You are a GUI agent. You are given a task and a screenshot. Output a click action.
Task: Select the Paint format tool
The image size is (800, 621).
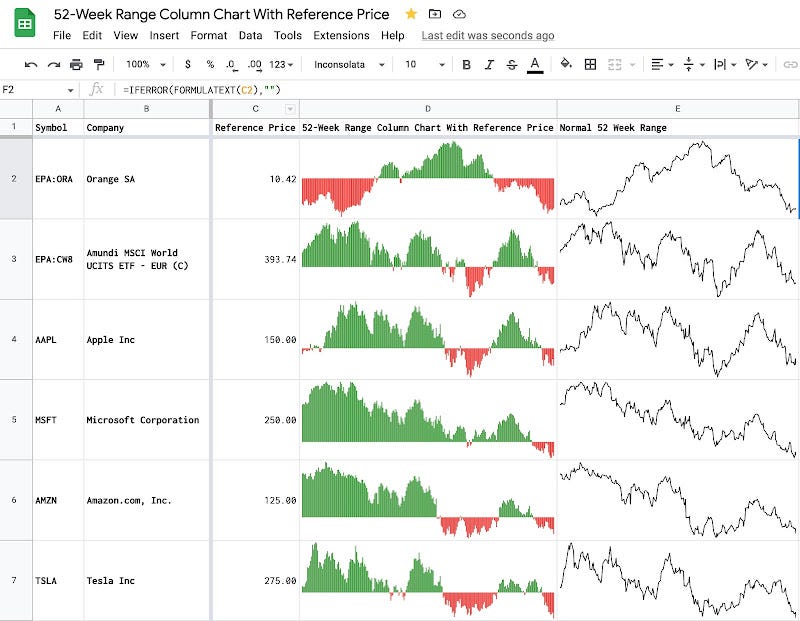point(99,63)
